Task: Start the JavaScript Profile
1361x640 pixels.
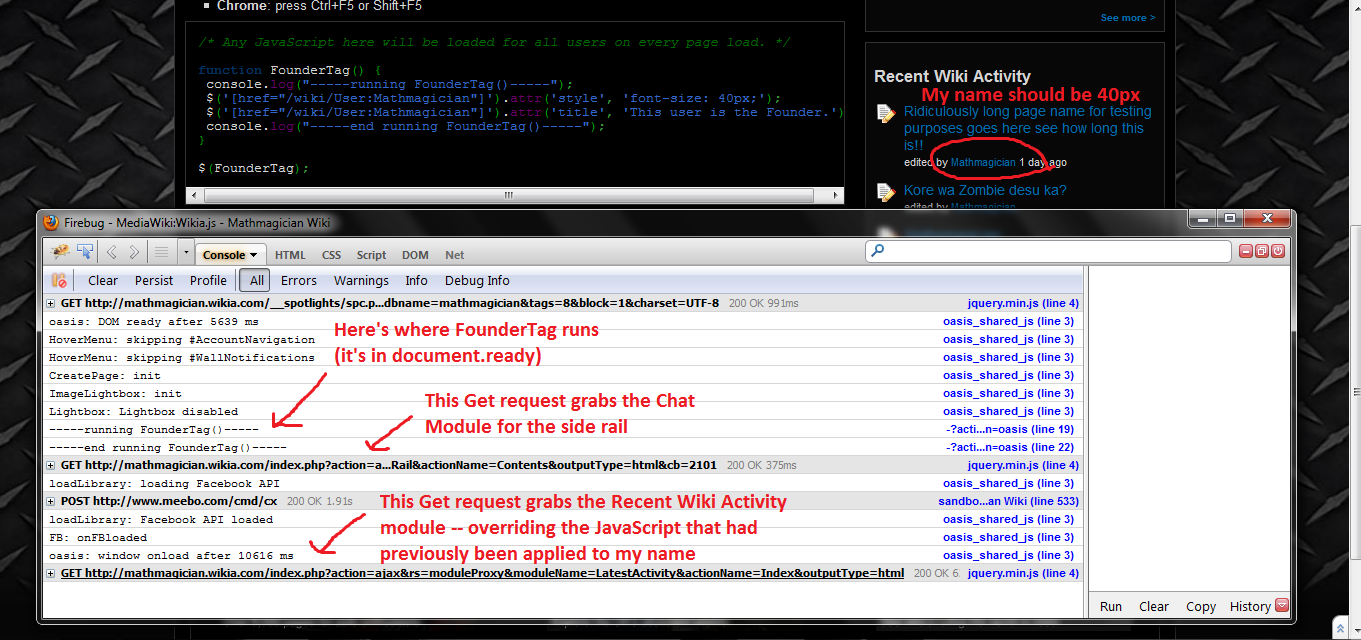Action: (208, 281)
